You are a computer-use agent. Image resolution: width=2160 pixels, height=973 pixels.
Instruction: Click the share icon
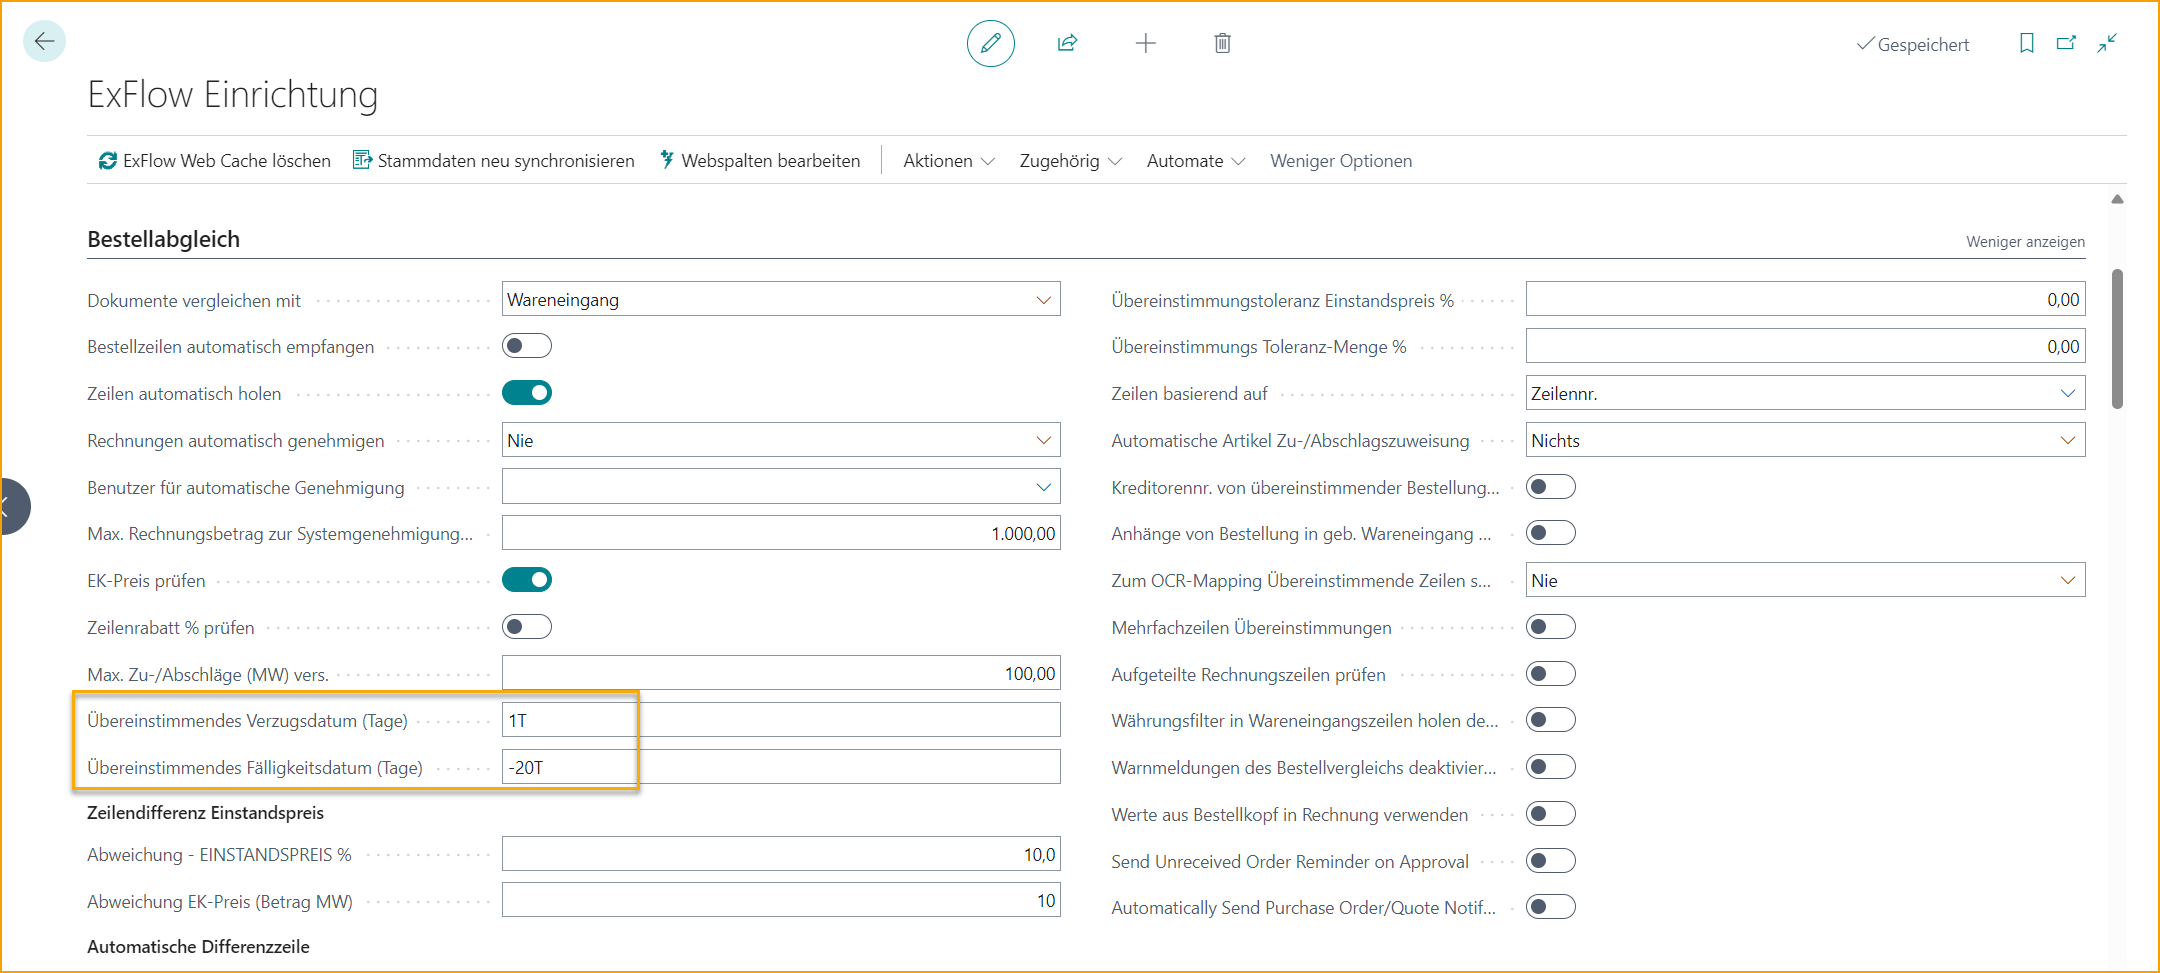point(1067,43)
